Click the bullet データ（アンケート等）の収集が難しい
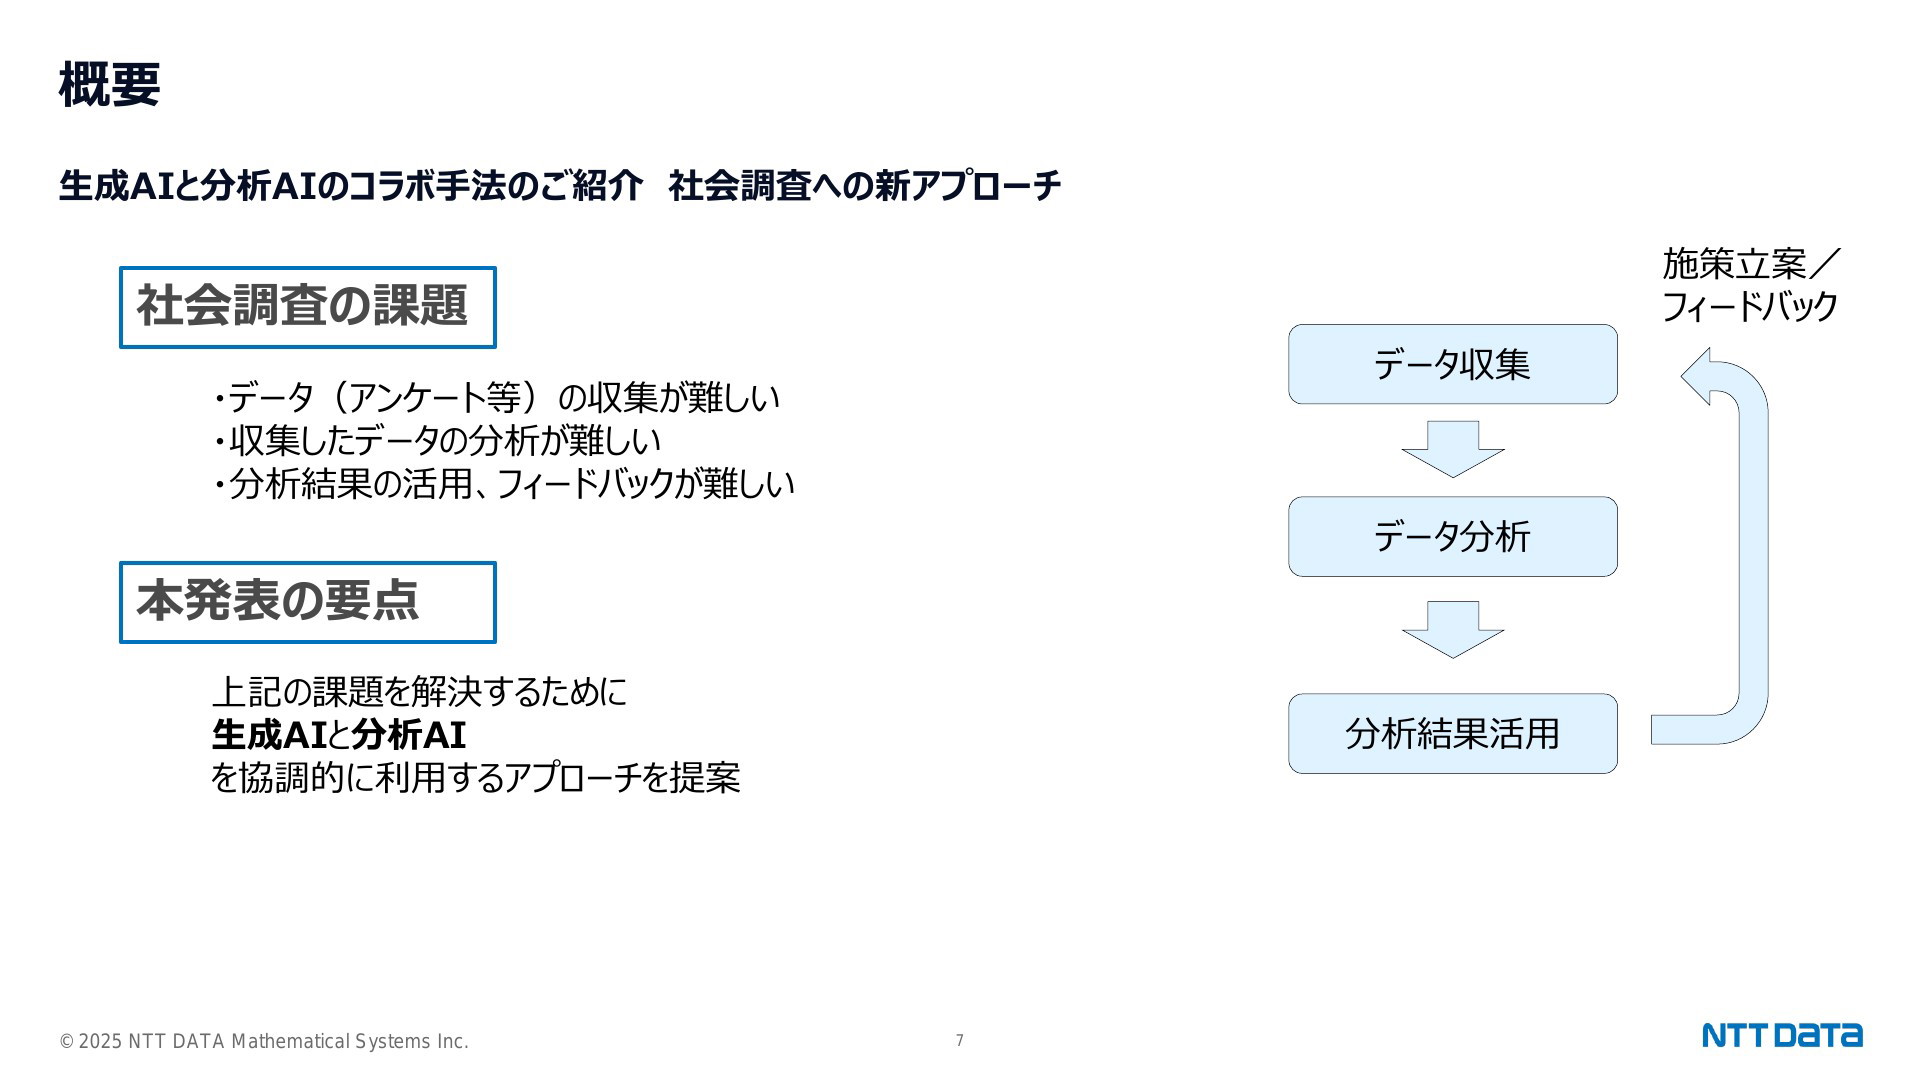 (x=495, y=398)
